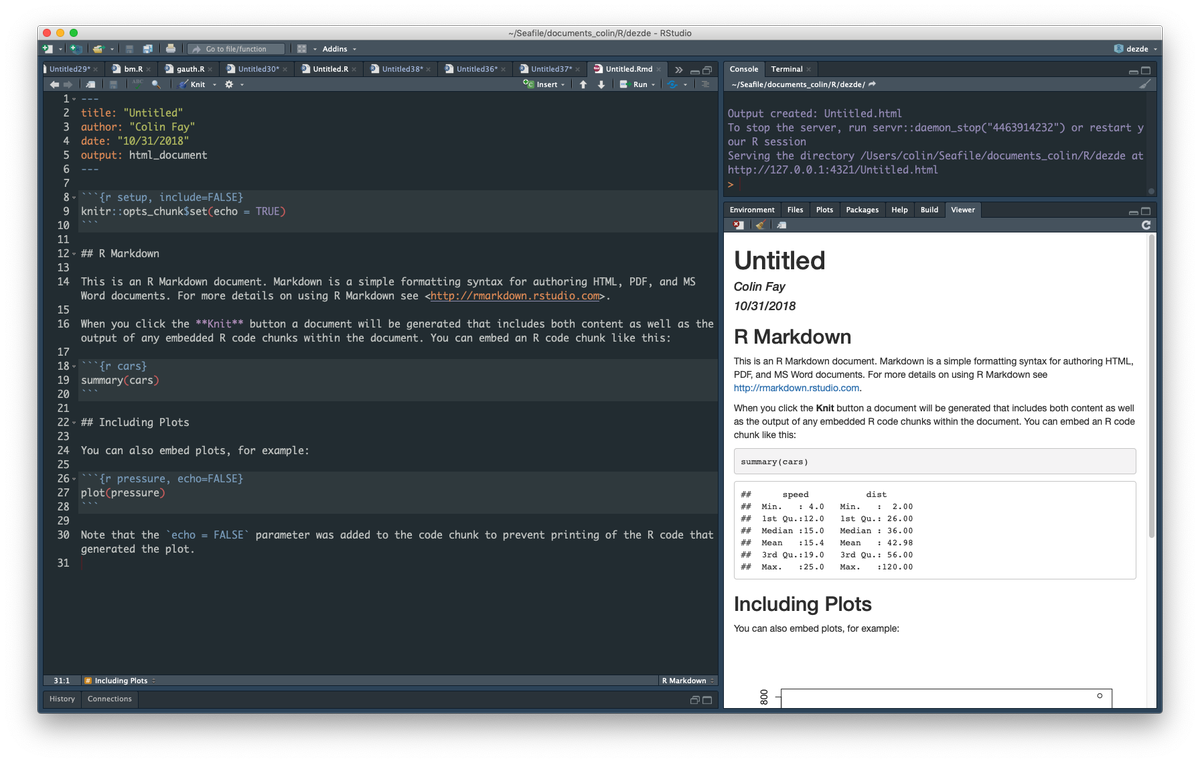Go back to previous source location
The height and width of the screenshot is (763, 1200).
tap(54, 84)
